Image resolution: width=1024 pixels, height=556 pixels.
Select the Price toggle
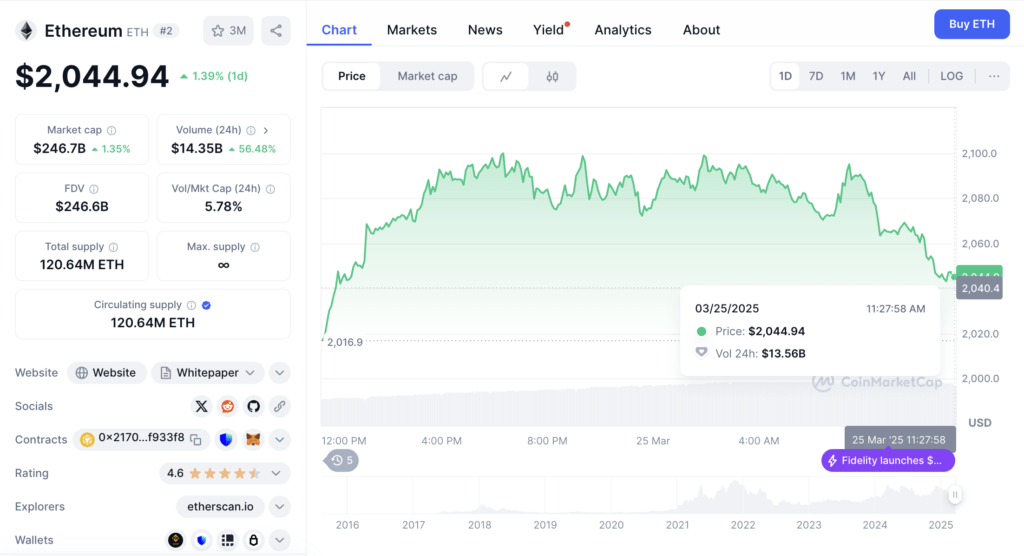[351, 76]
